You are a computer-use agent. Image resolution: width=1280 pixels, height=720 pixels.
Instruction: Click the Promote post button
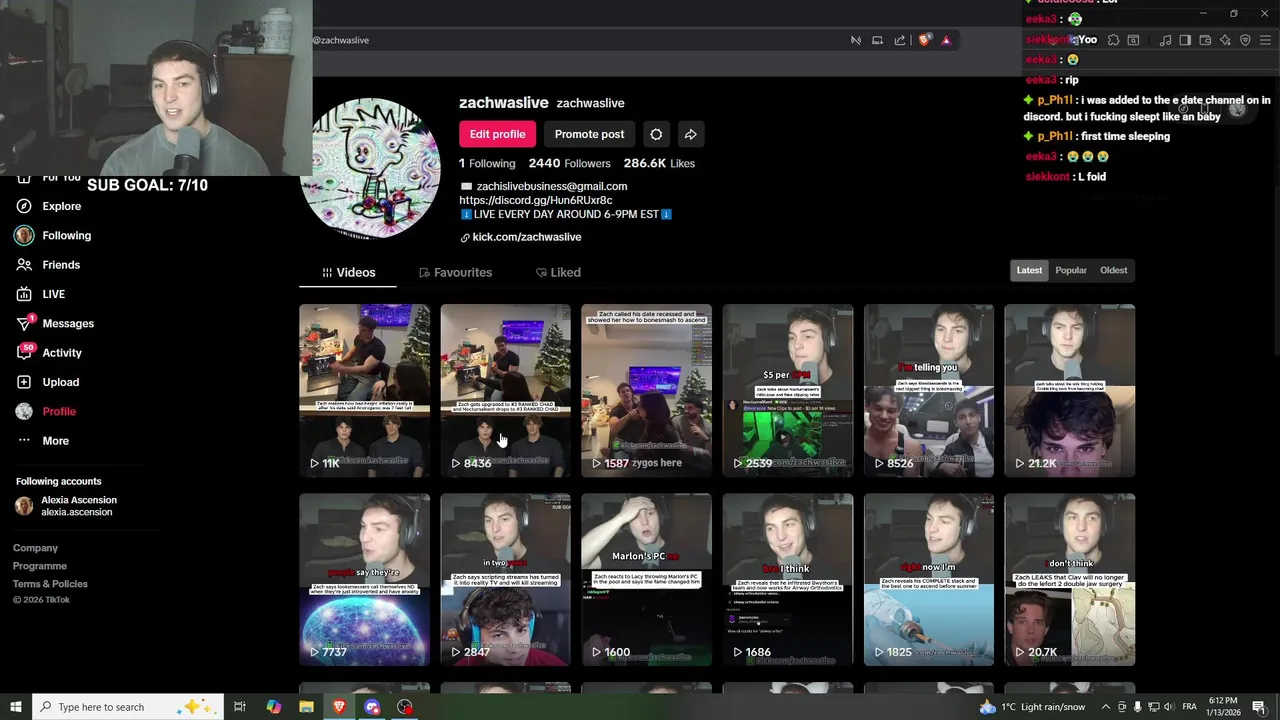click(x=589, y=134)
